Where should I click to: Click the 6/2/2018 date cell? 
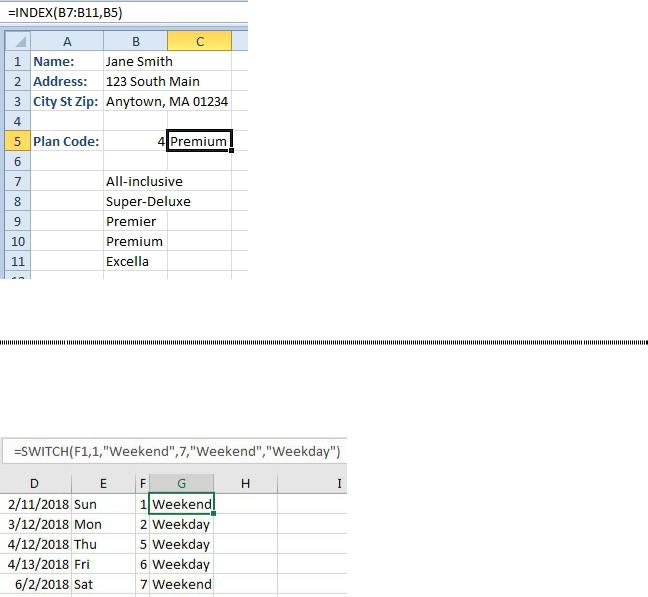pos(36,584)
